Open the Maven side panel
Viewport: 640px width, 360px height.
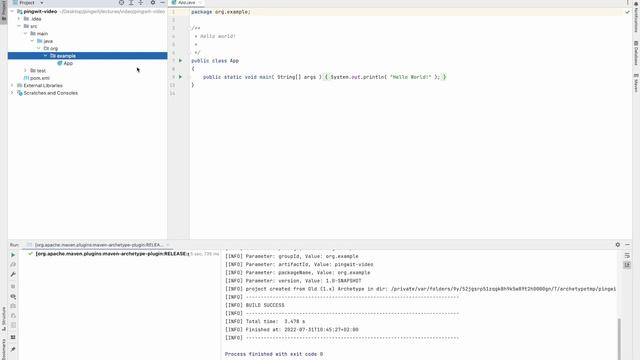click(636, 83)
